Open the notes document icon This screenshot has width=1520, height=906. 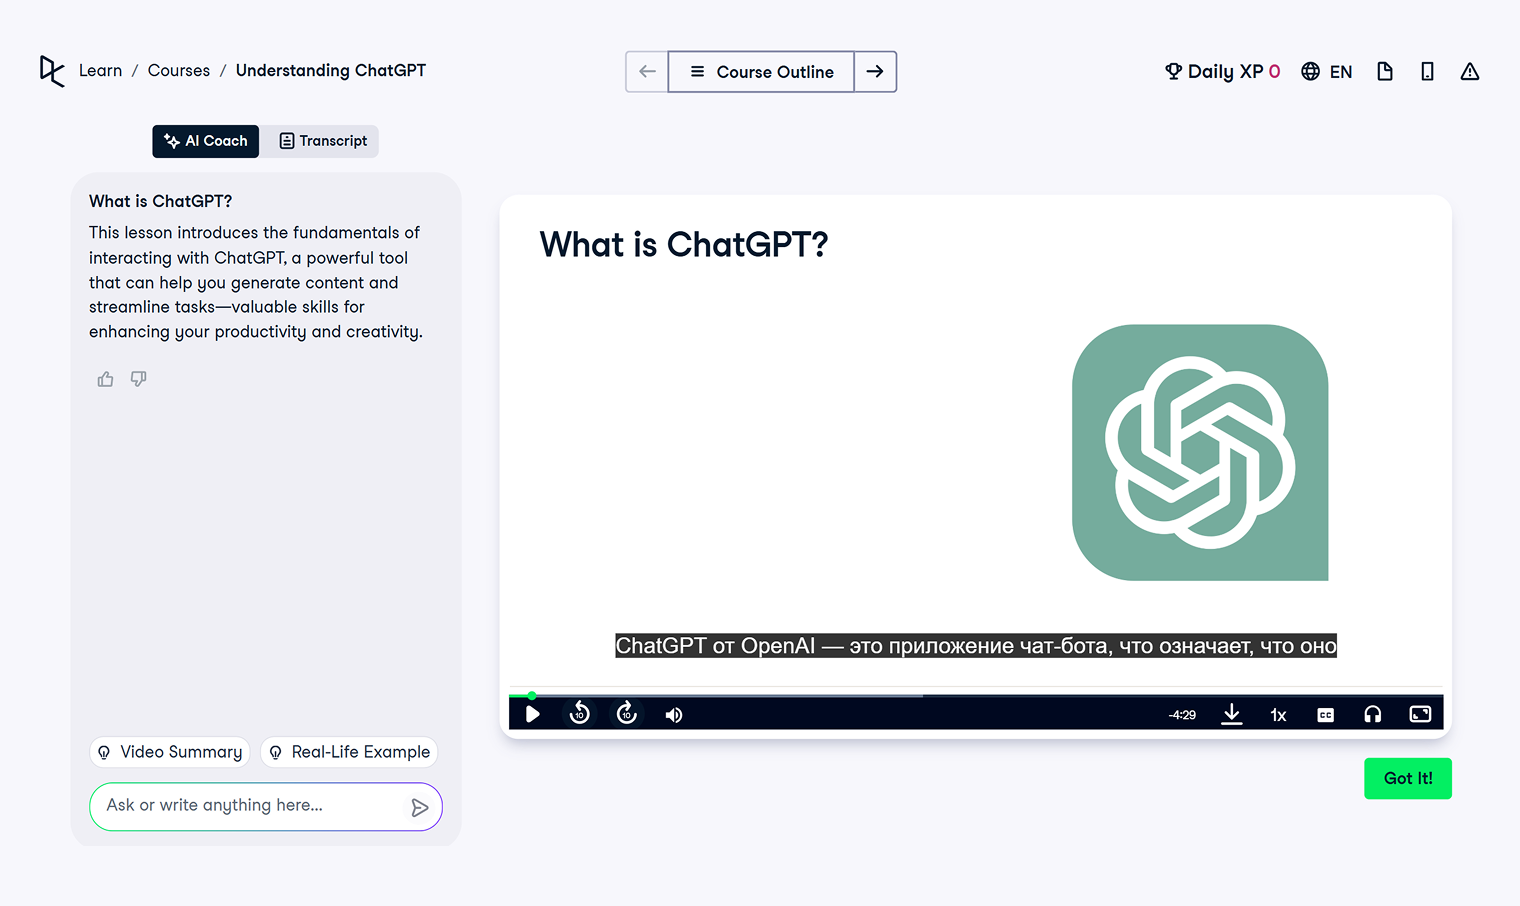coord(1385,72)
